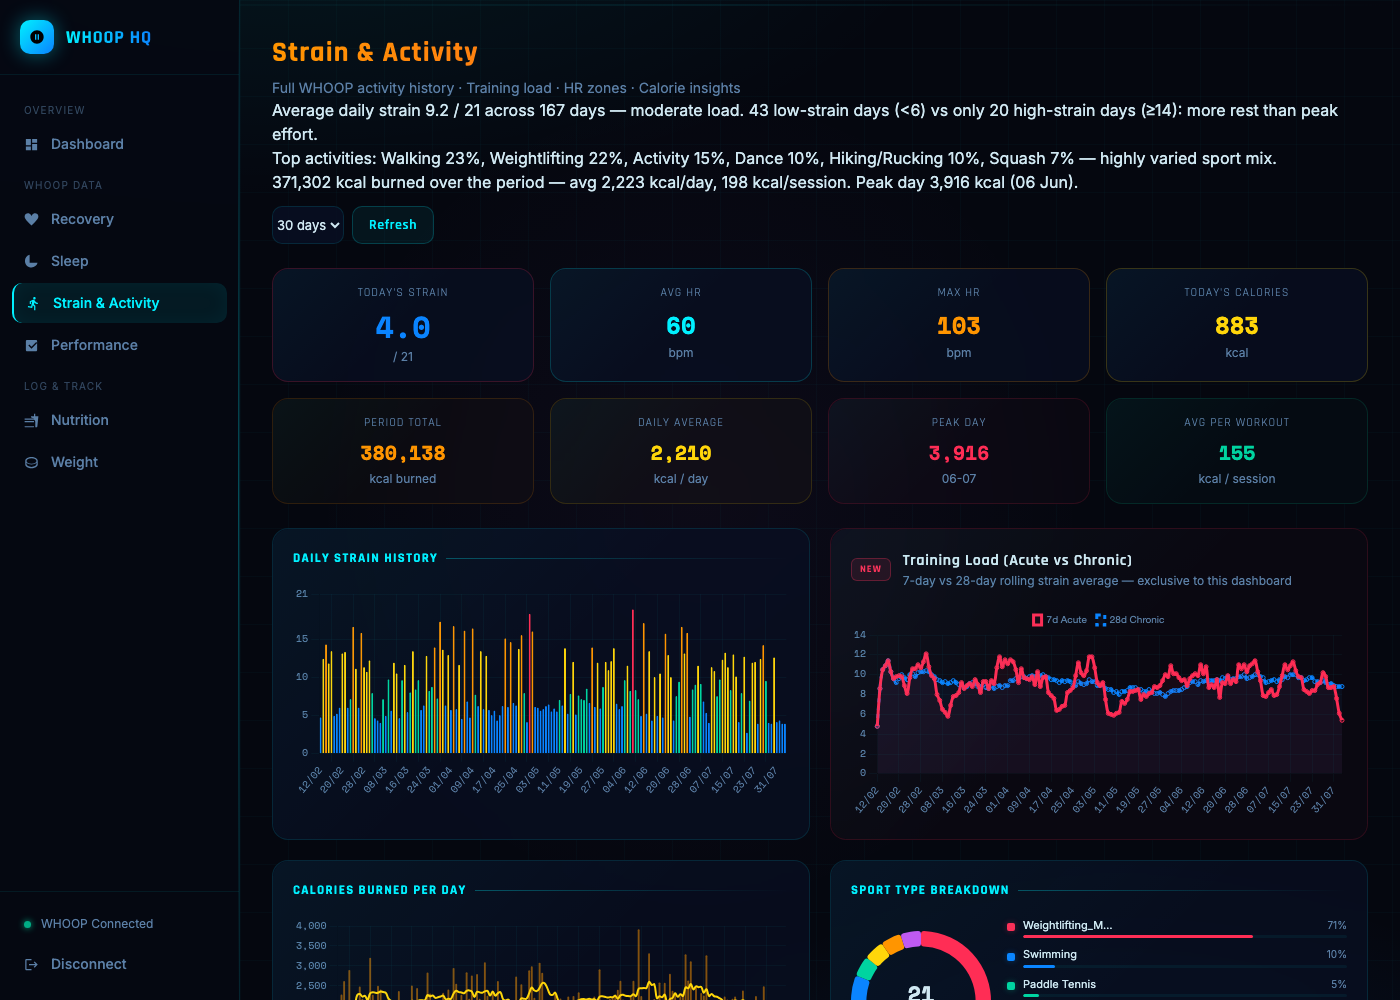Open the 30 days range dropdown
Screen dimensions: 1400x1000
point(308,225)
